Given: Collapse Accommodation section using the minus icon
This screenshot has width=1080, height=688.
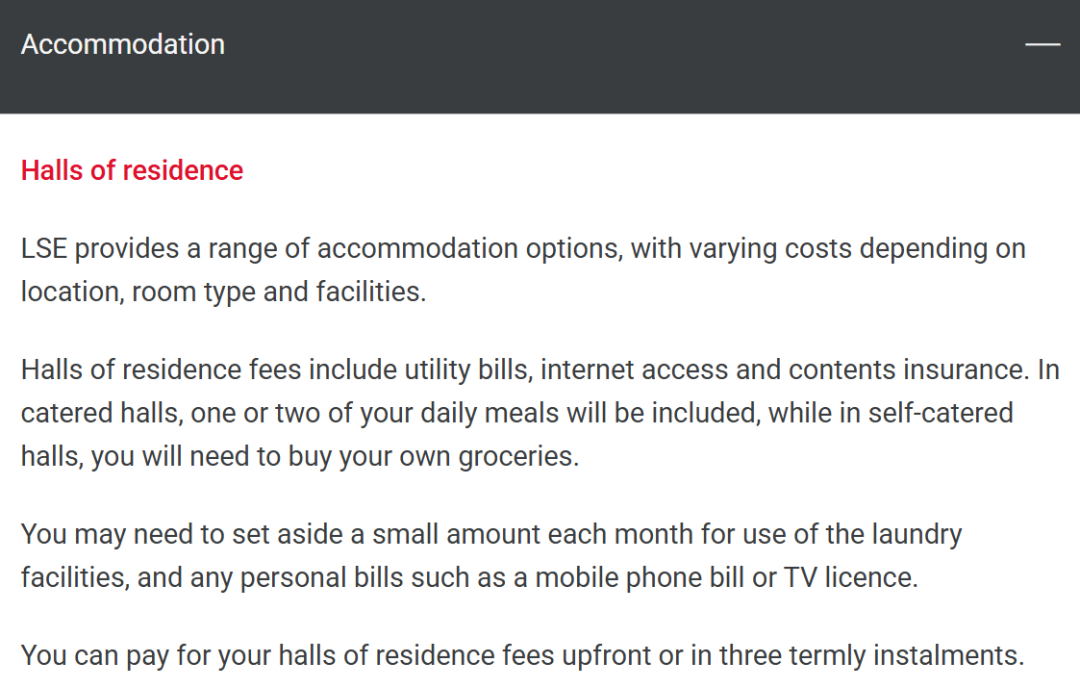Looking at the screenshot, I should [x=1042, y=44].
